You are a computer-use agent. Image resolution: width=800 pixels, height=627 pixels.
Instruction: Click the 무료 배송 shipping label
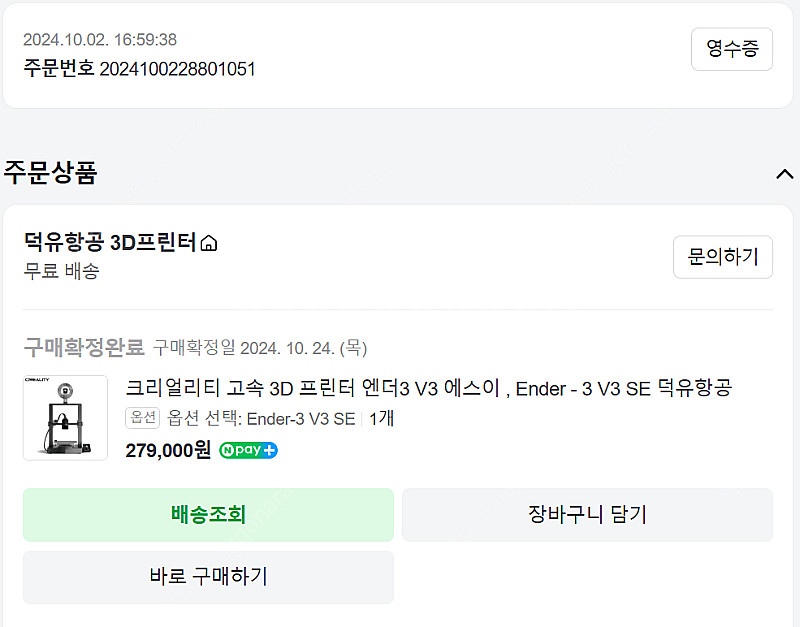[x=48, y=271]
